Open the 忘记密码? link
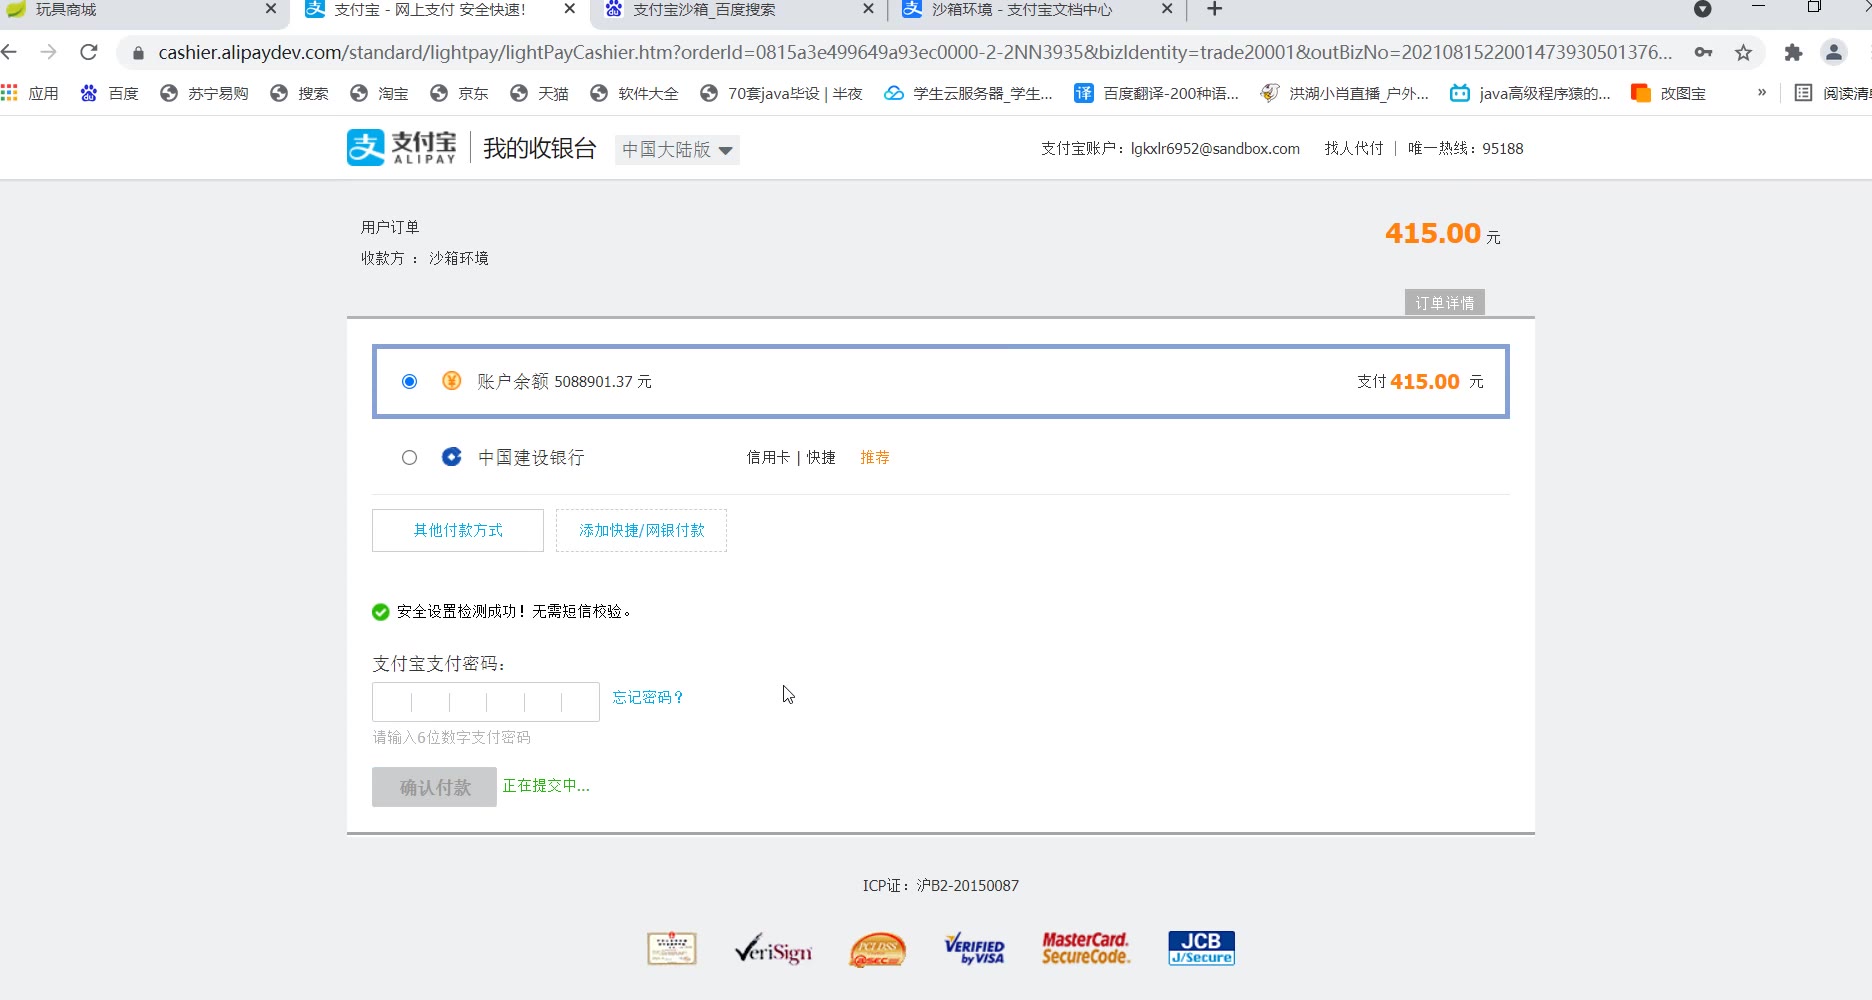 (x=648, y=697)
